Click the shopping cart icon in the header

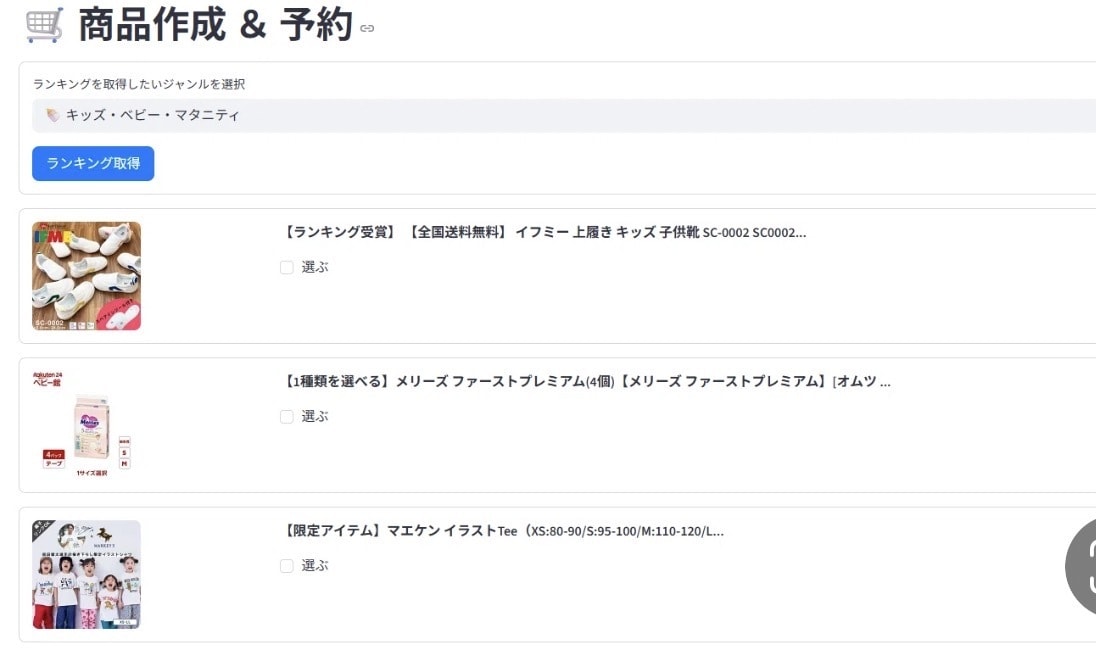click(45, 25)
